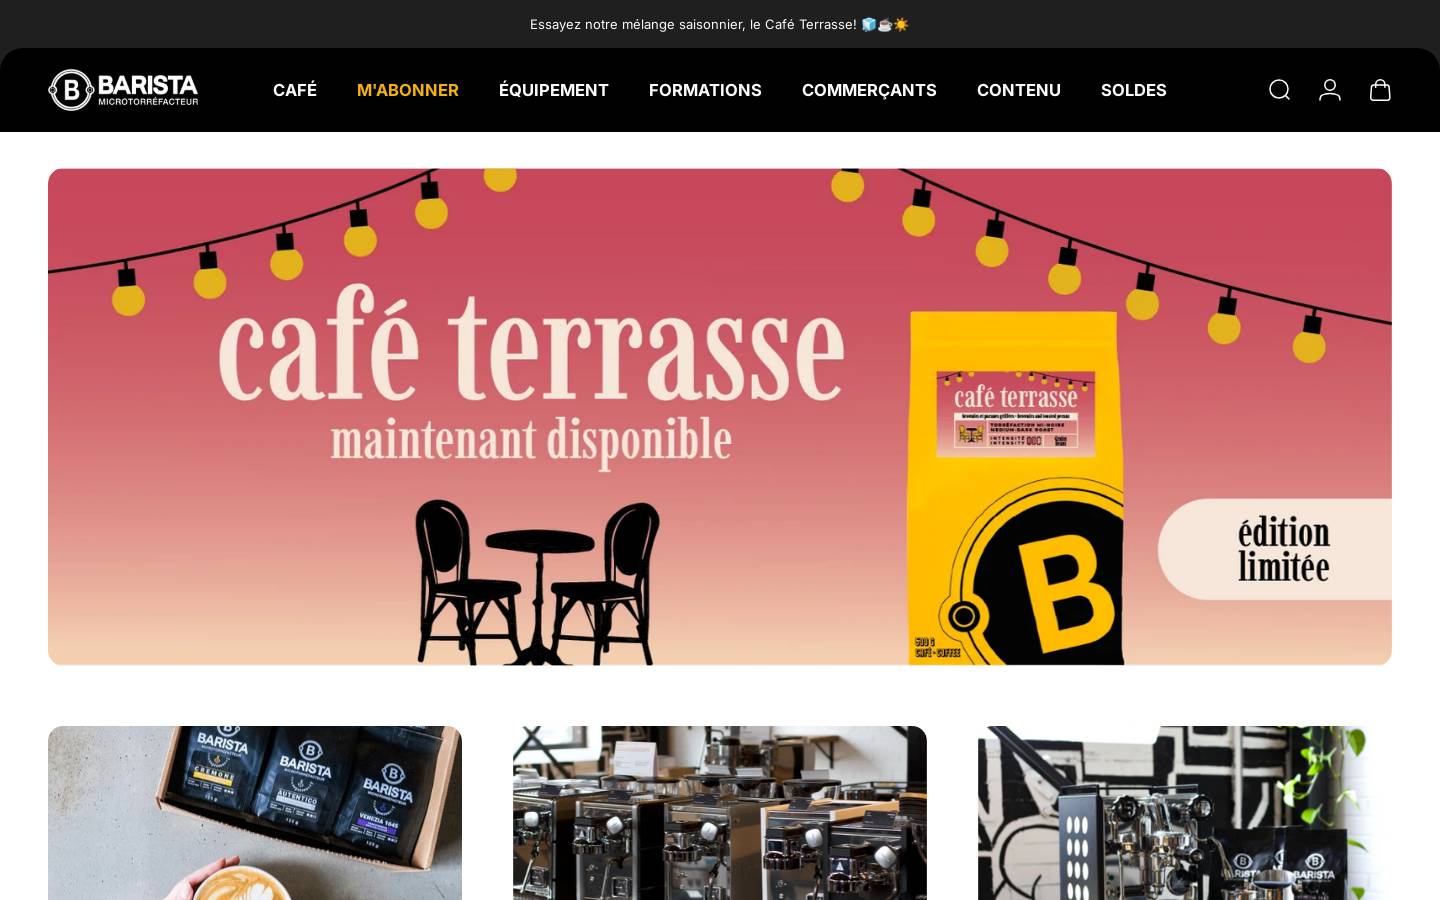Select the CONTENU menu item
Viewport: 1440px width, 900px height.
[1019, 90]
